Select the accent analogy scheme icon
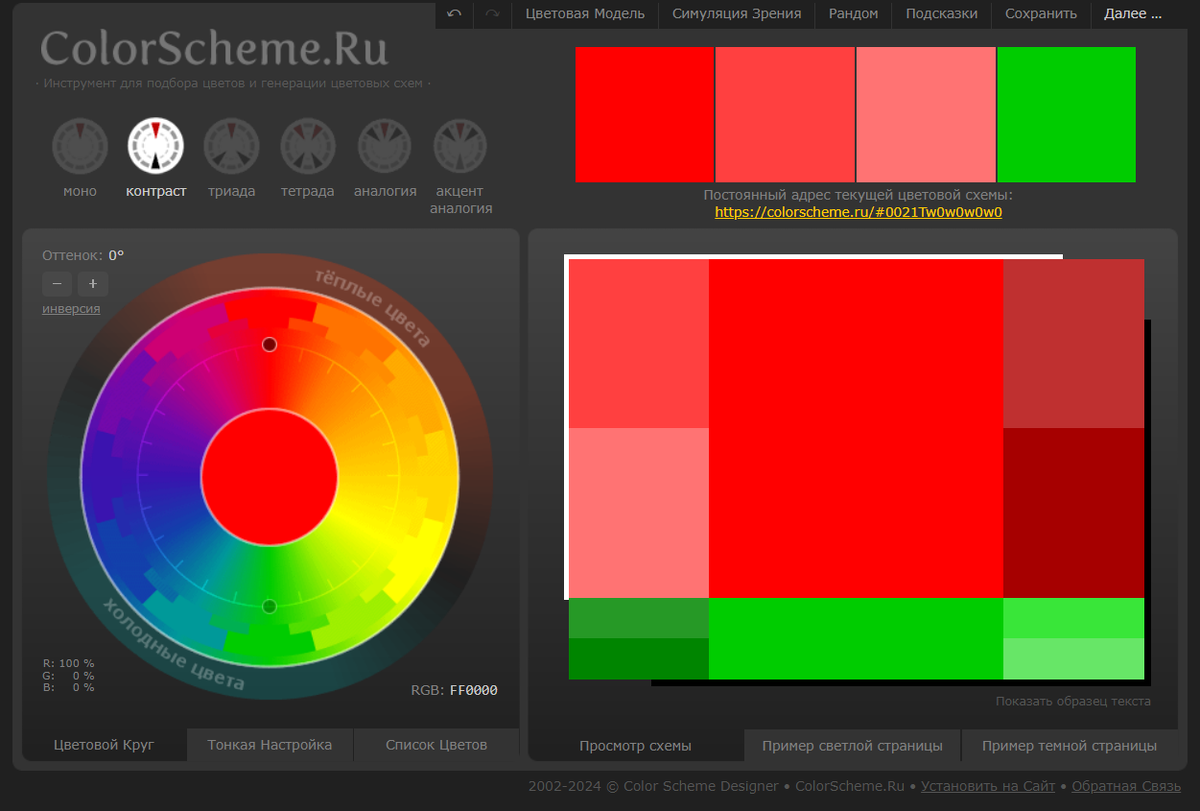Viewport: 1200px width, 811px height. point(461,146)
